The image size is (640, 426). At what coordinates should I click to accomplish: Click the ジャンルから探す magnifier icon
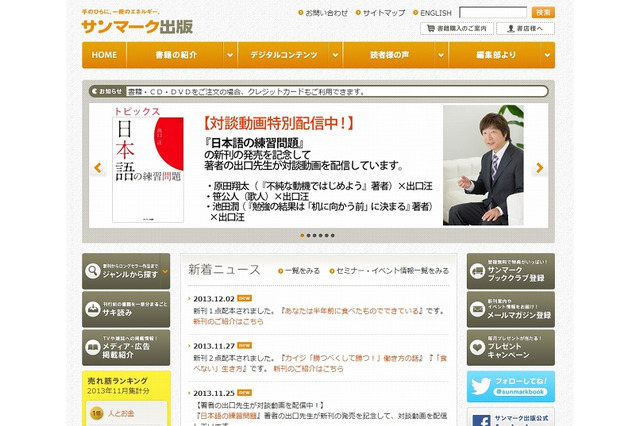[x=93, y=271]
